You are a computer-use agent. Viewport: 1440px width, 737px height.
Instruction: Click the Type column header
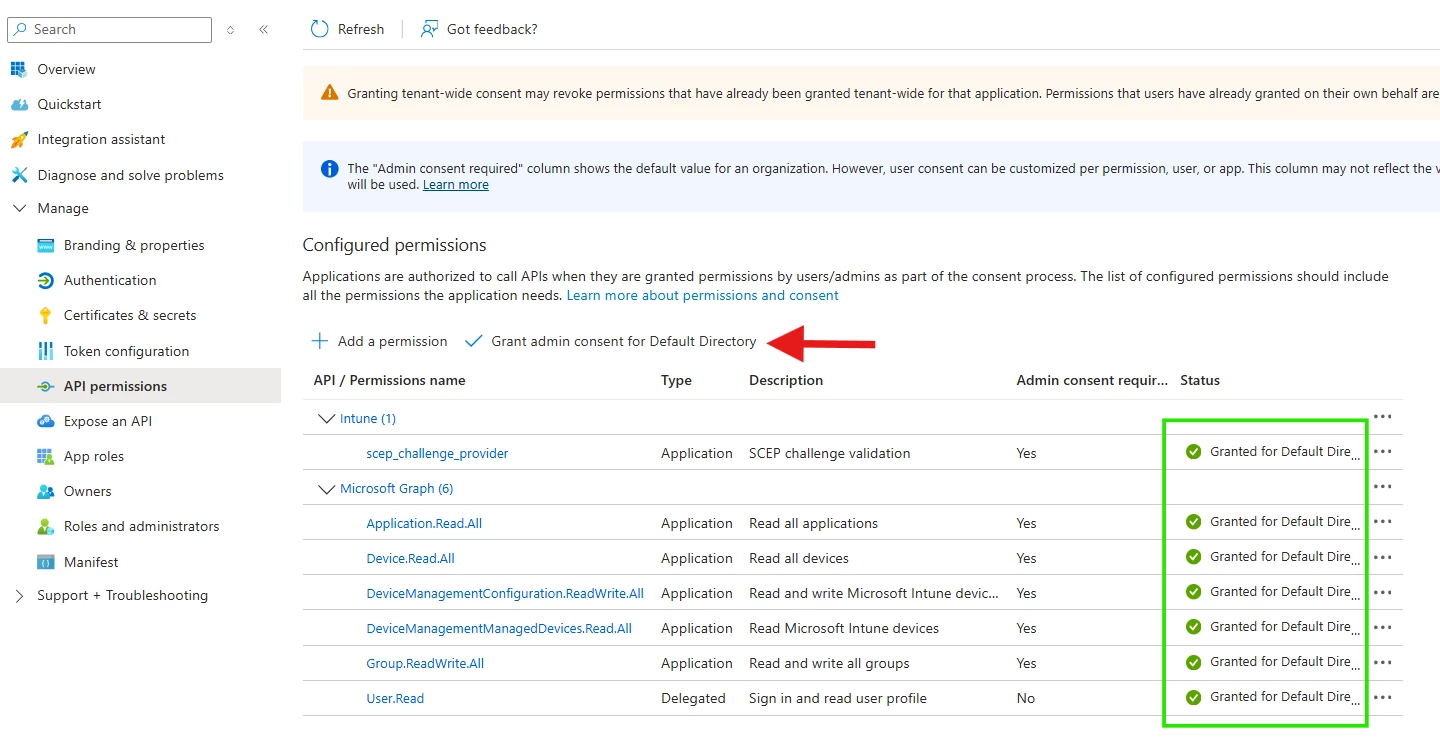point(676,381)
